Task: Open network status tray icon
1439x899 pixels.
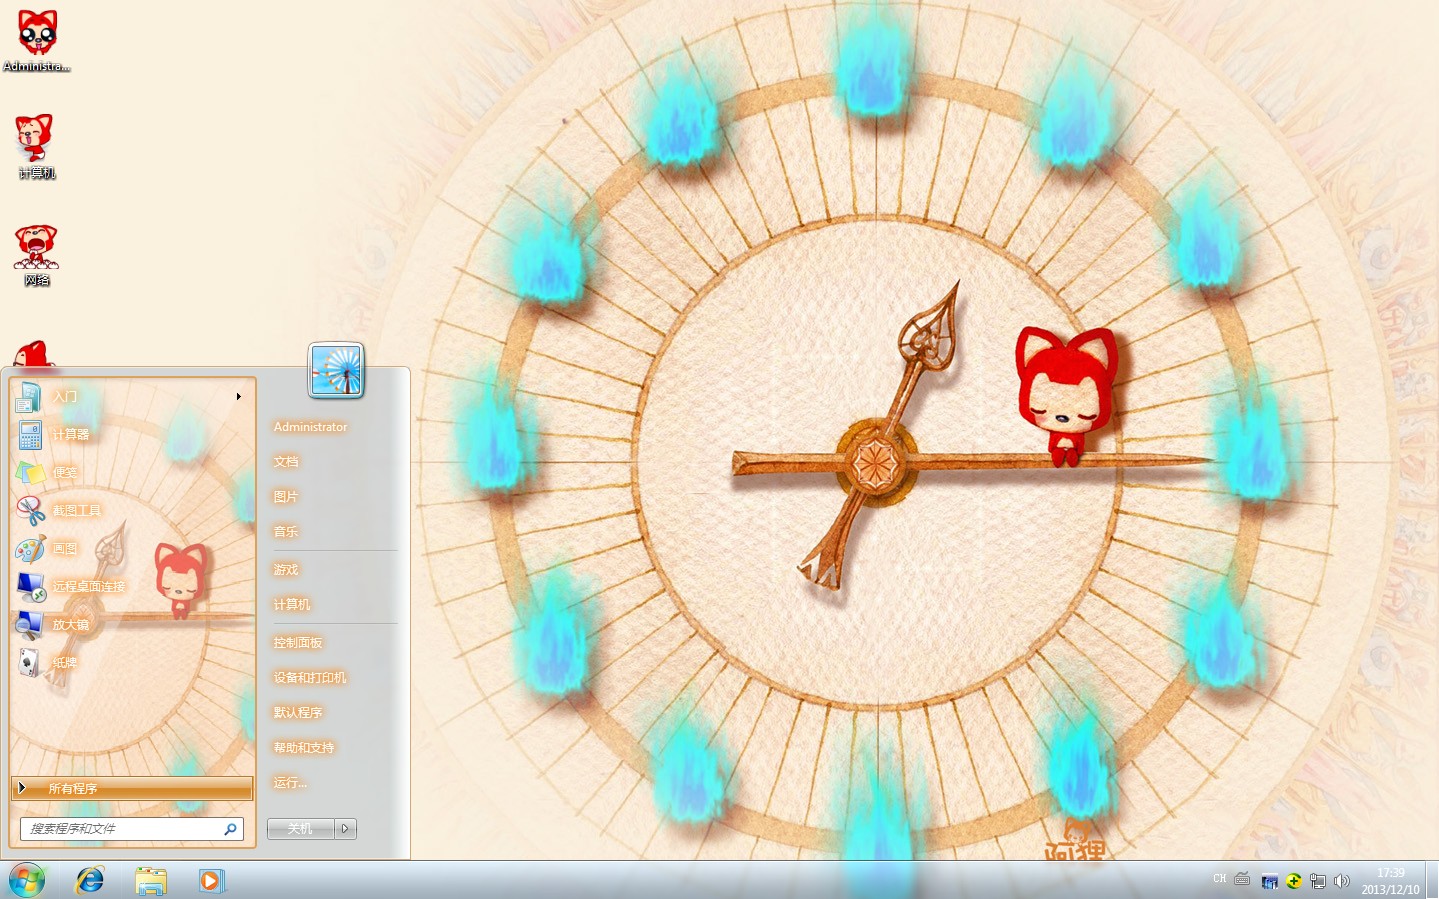Action: click(x=1318, y=881)
